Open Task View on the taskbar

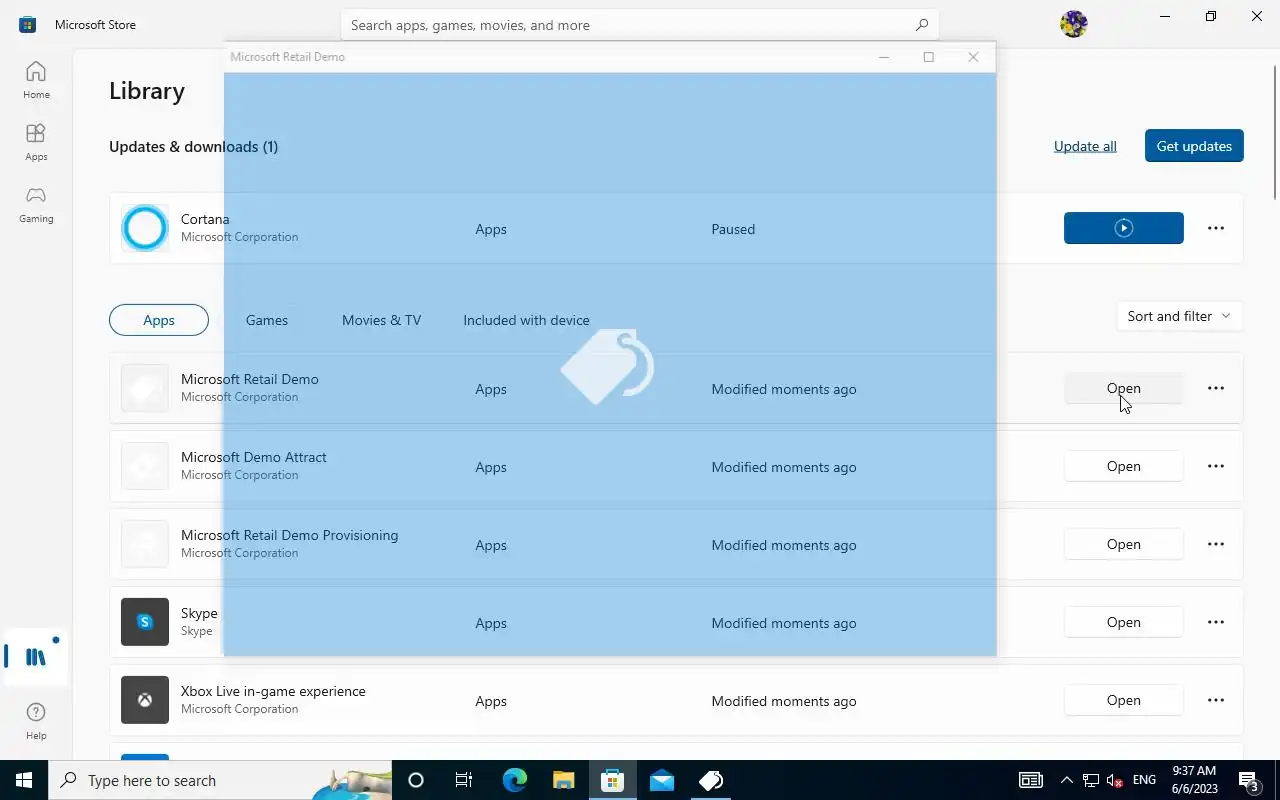pyautogui.click(x=464, y=780)
